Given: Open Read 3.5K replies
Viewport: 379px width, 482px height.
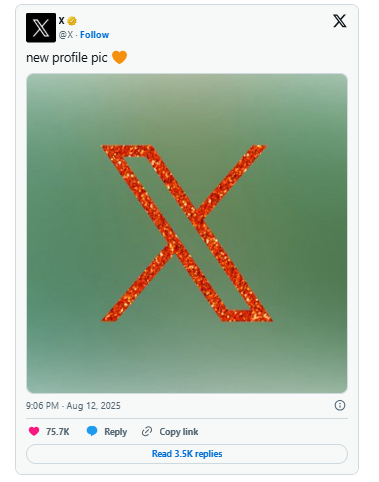Looking at the screenshot, I should (x=187, y=454).
